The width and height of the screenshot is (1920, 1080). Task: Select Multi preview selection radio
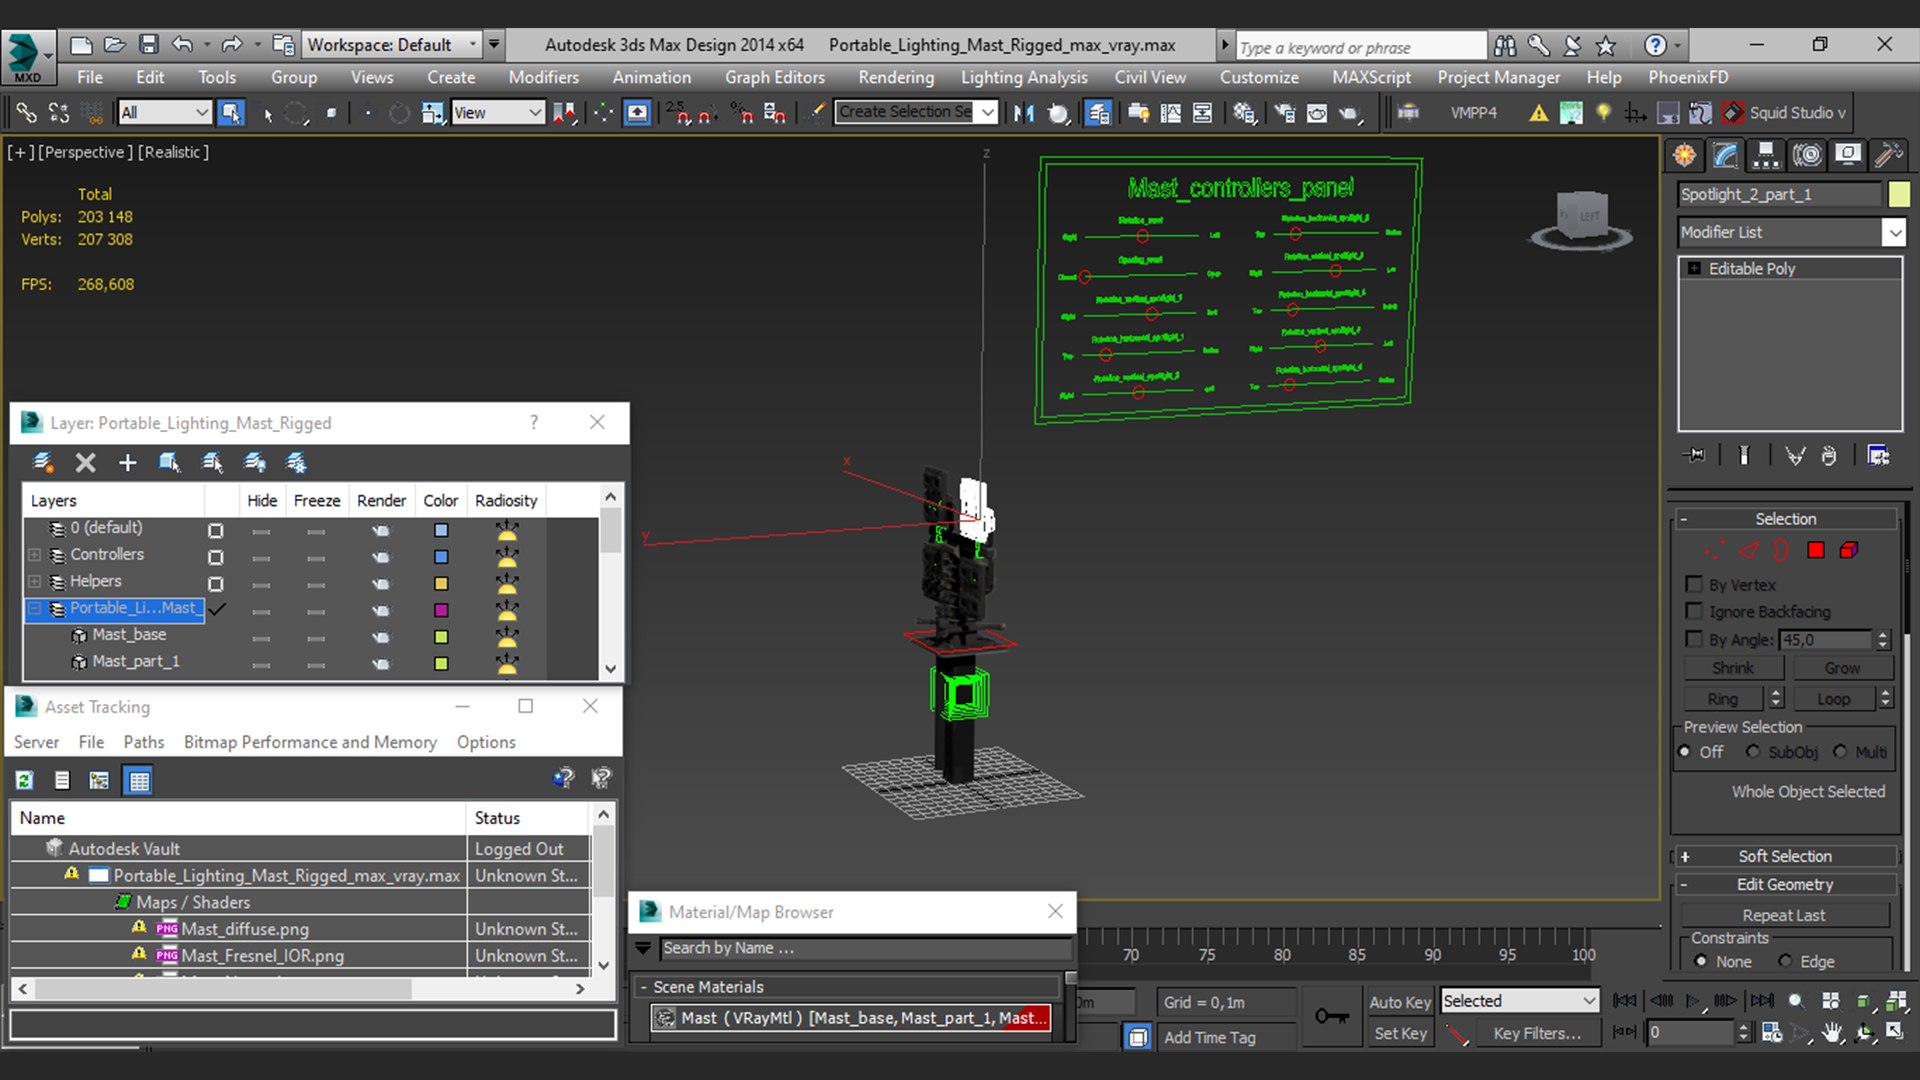click(x=1840, y=752)
